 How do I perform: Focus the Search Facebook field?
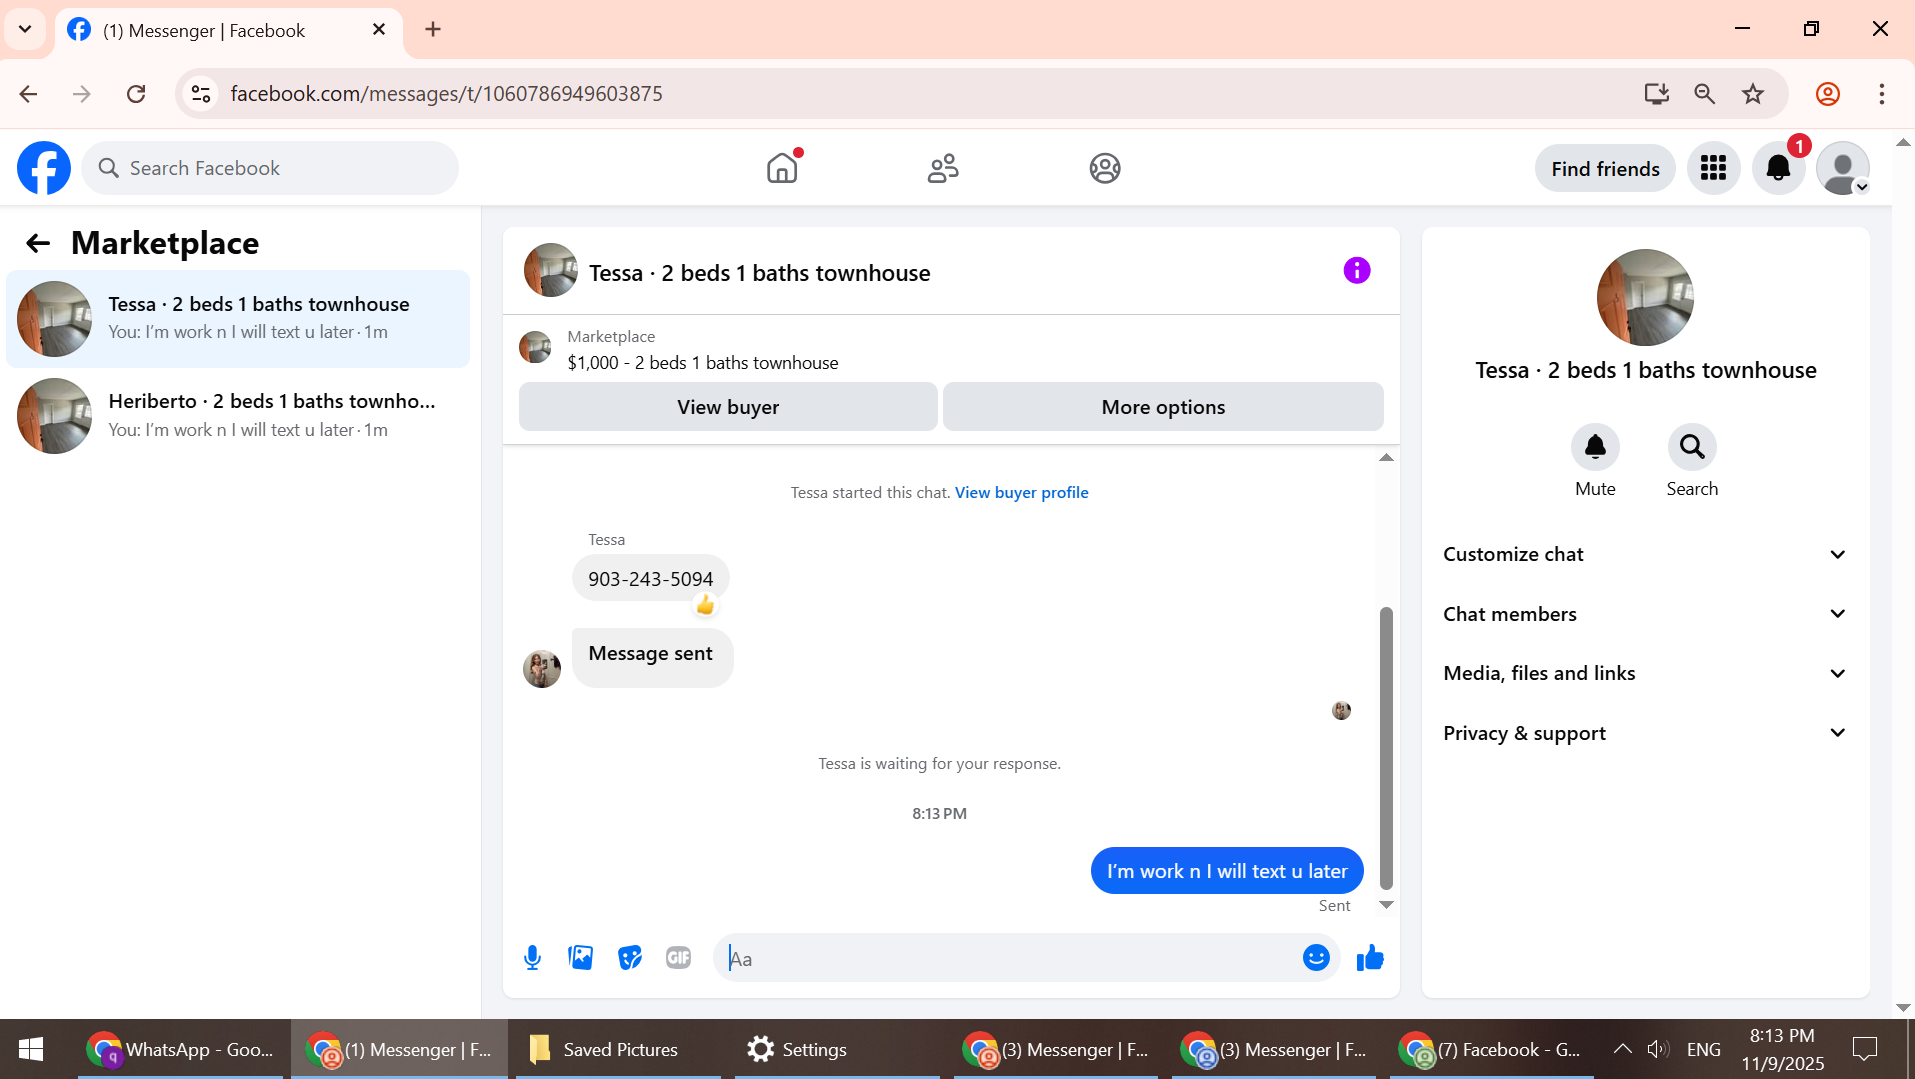(x=270, y=168)
